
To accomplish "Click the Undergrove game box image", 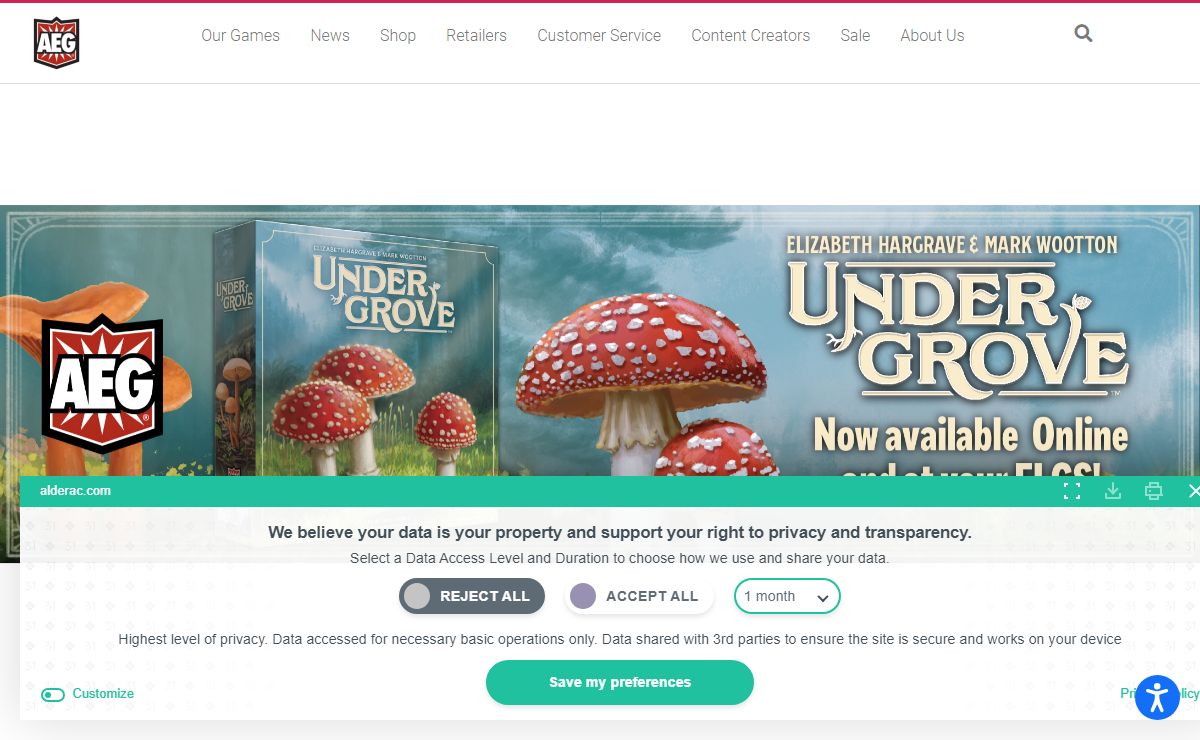I will click(355, 348).
